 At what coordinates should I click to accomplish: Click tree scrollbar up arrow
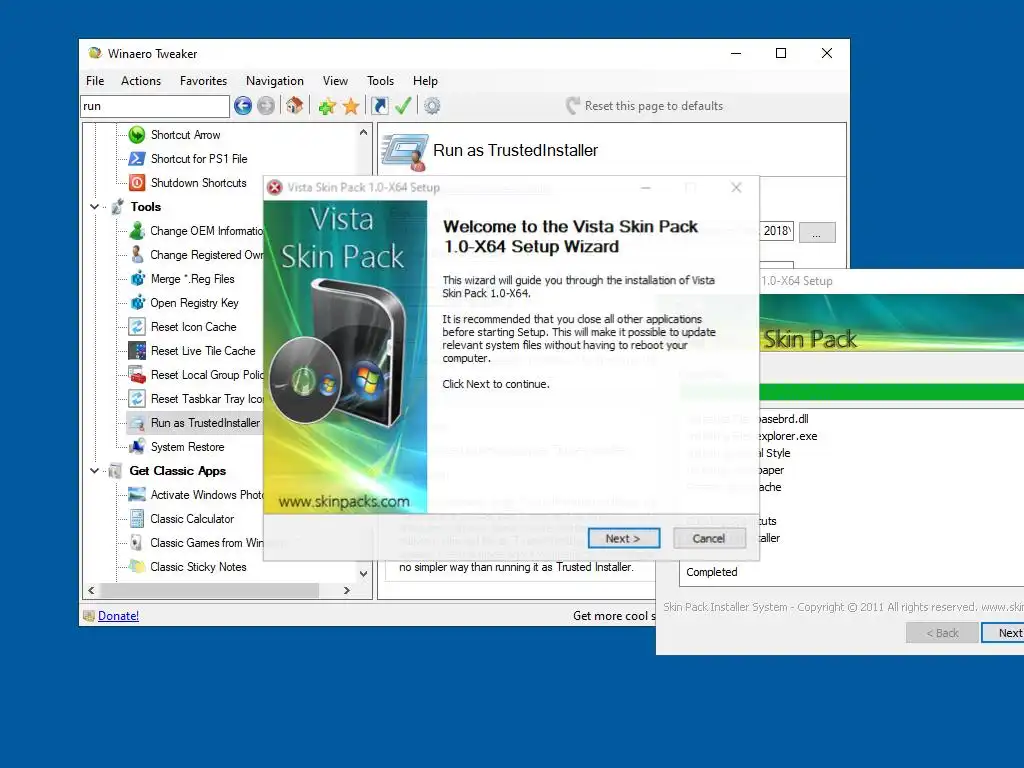pos(363,132)
